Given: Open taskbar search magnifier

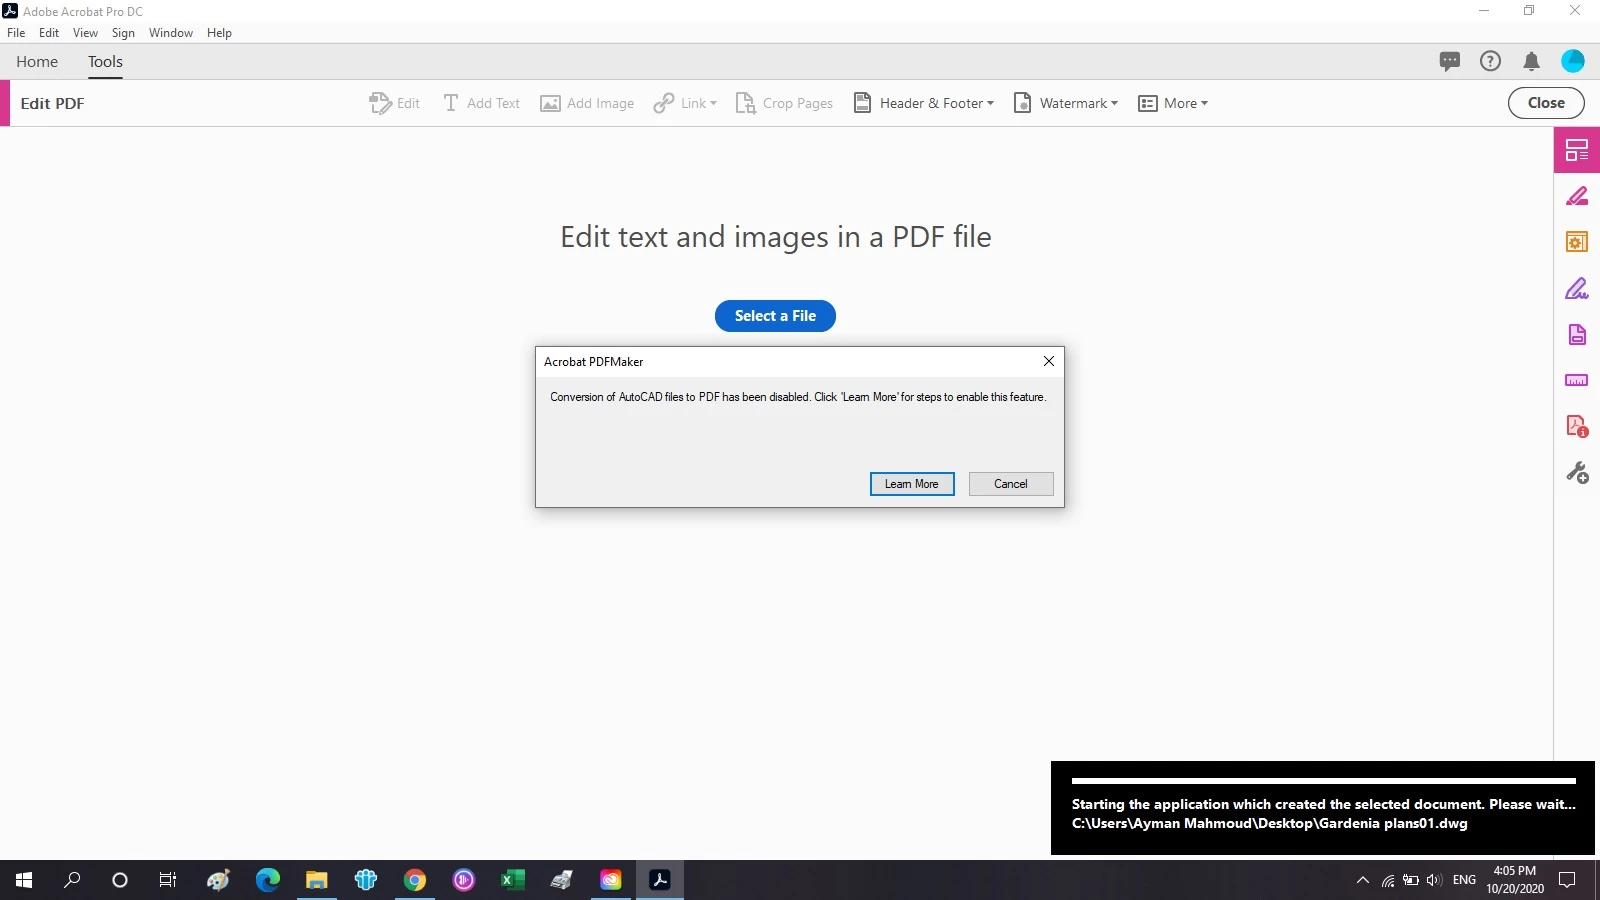Looking at the screenshot, I should coord(72,880).
